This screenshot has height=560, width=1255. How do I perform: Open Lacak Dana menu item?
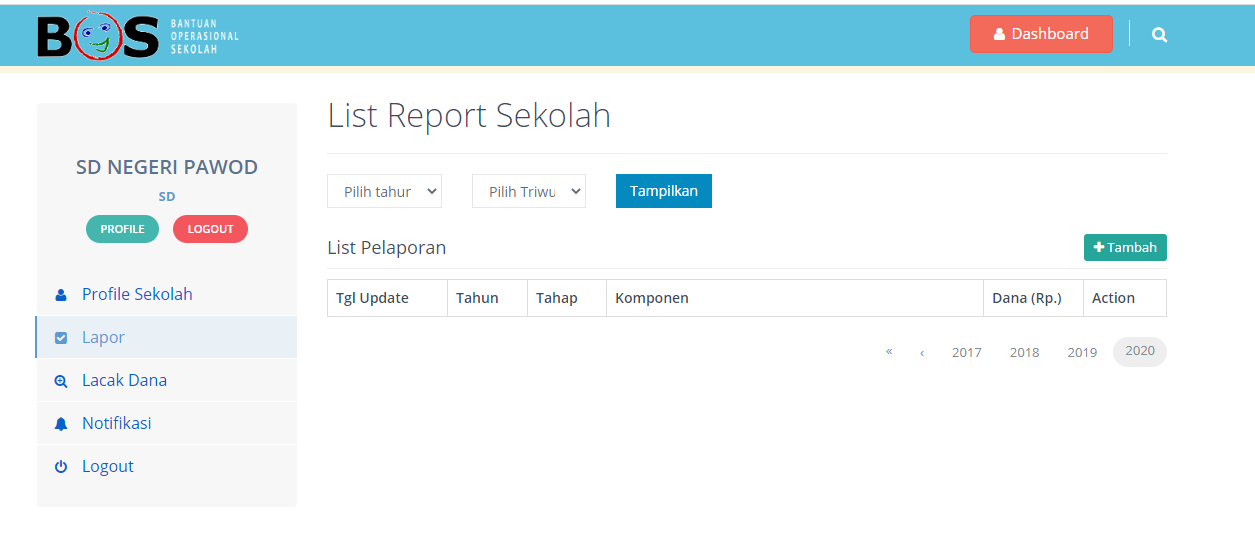[167, 380]
